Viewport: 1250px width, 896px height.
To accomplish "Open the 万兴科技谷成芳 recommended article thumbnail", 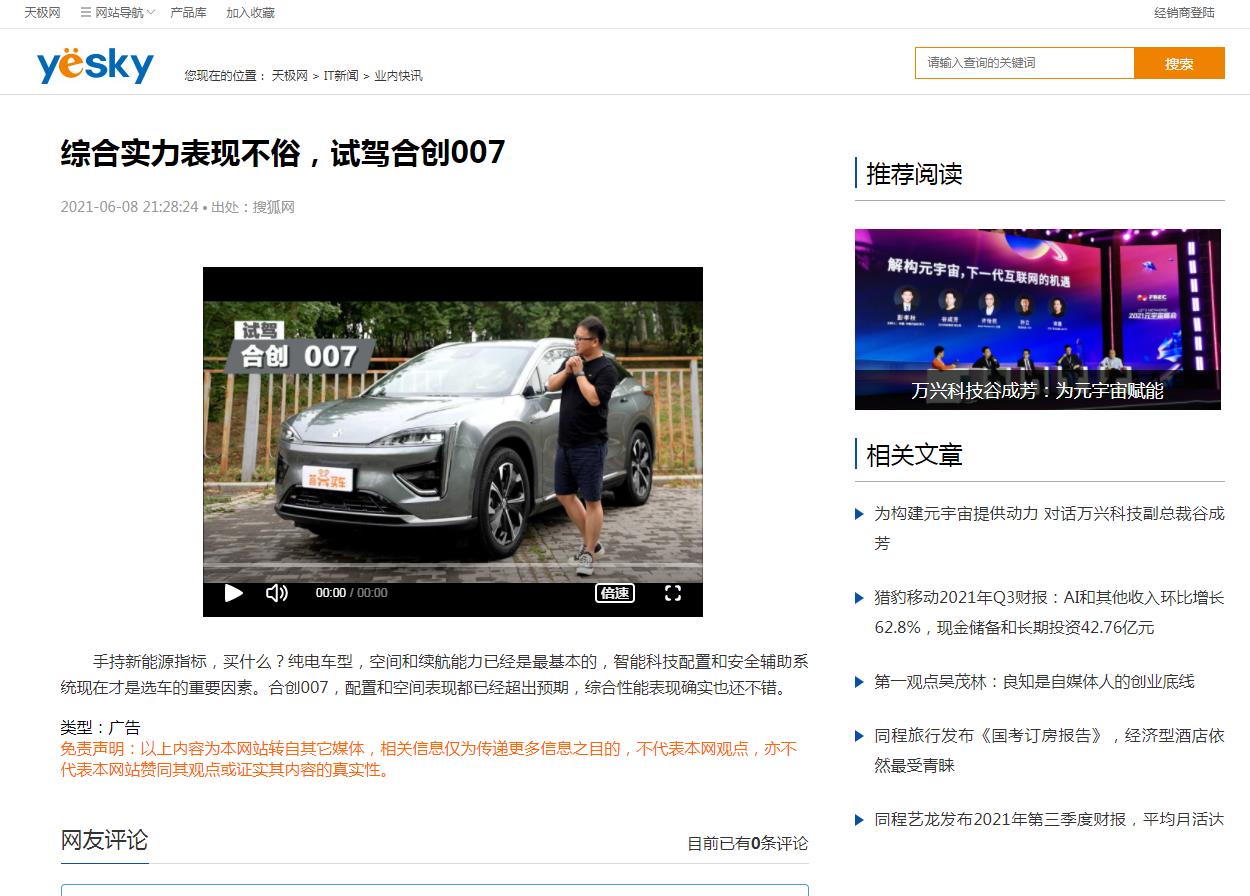I will pyautogui.click(x=1038, y=319).
